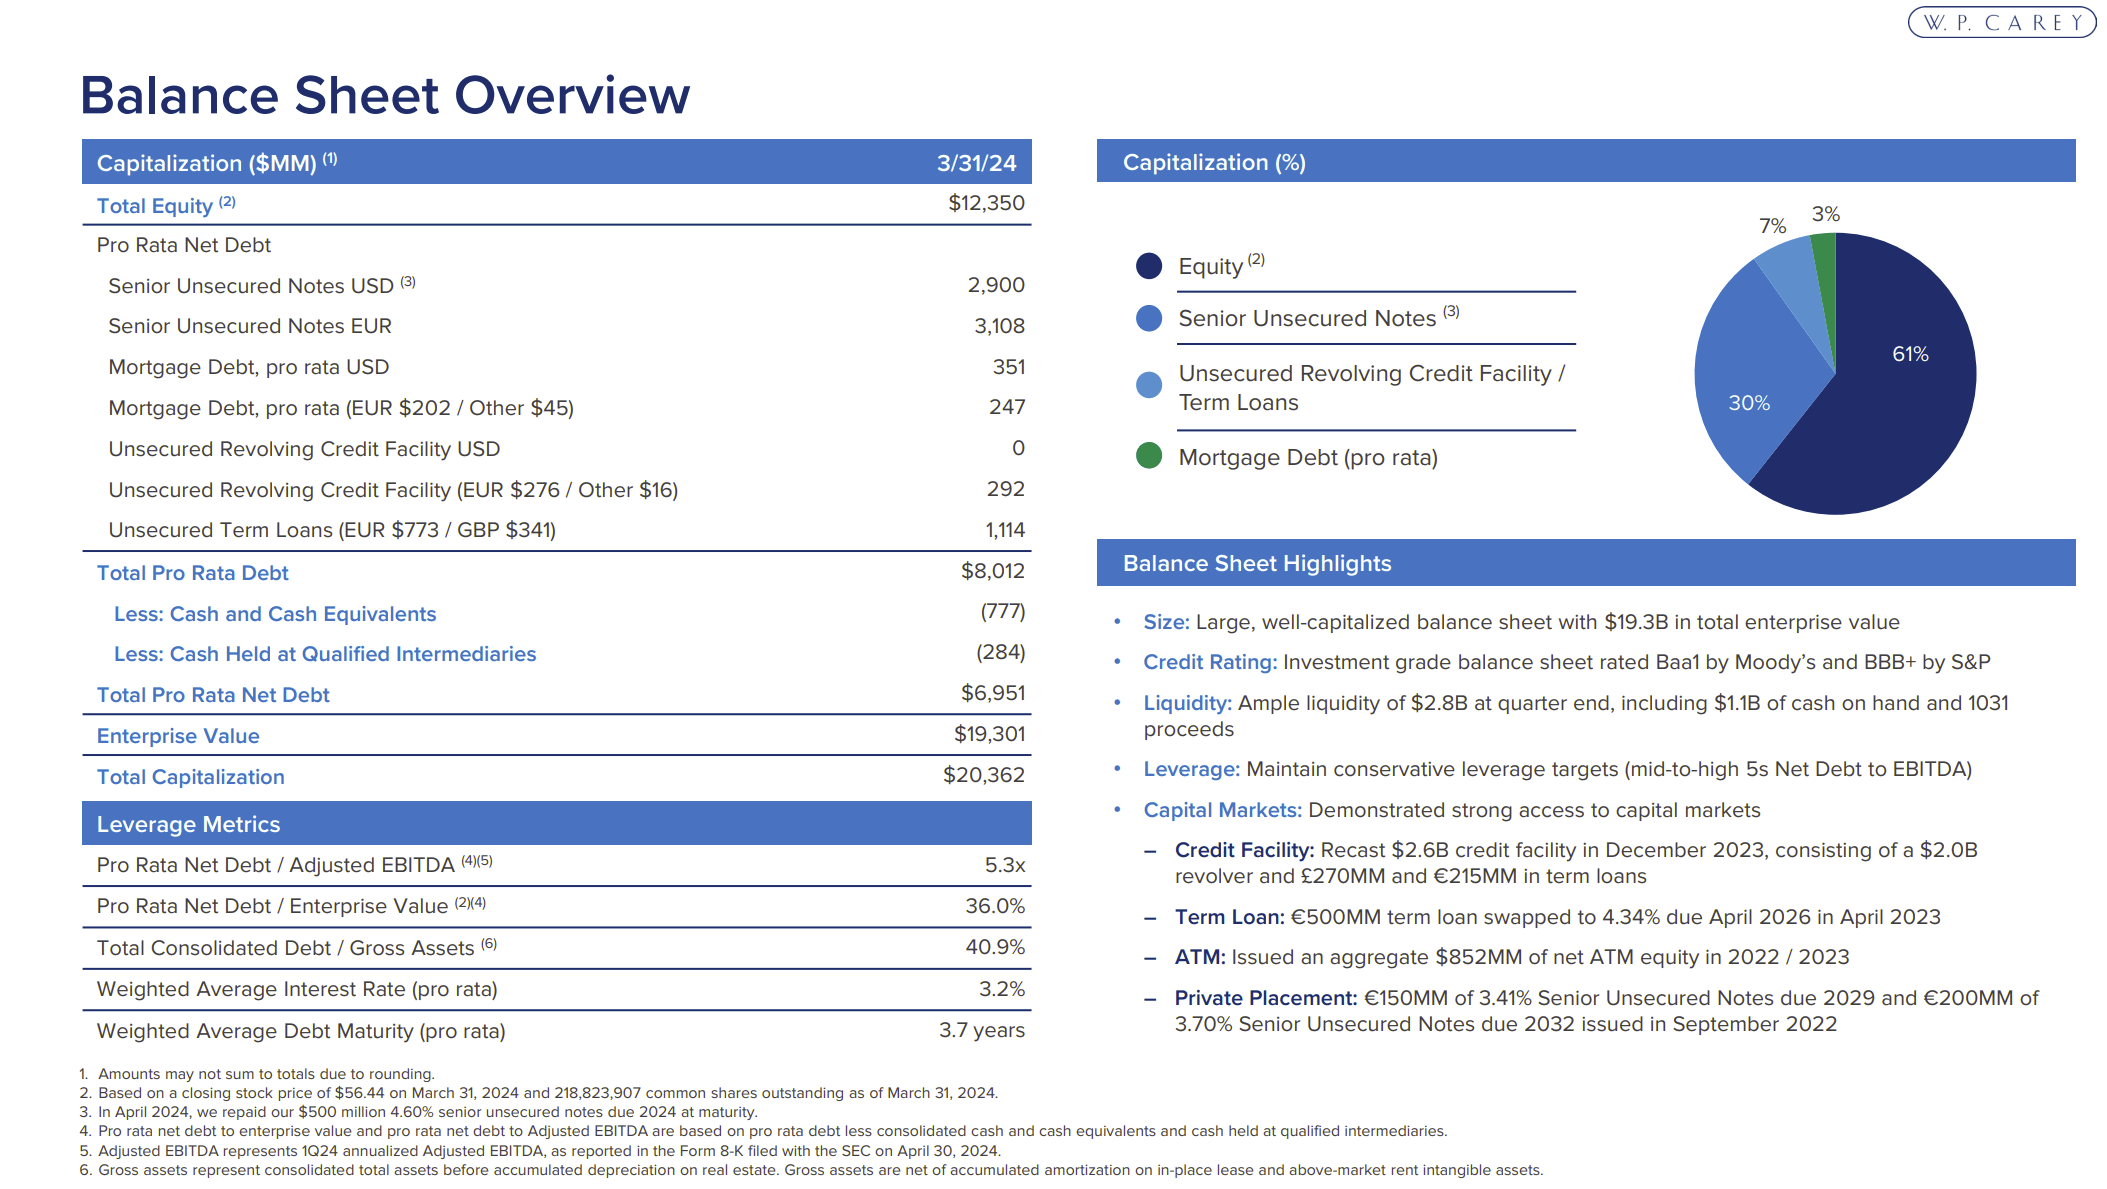Select Mortgage Debt EUR $202 / Other $45 row
2107x1189 pixels.
pos(557,408)
